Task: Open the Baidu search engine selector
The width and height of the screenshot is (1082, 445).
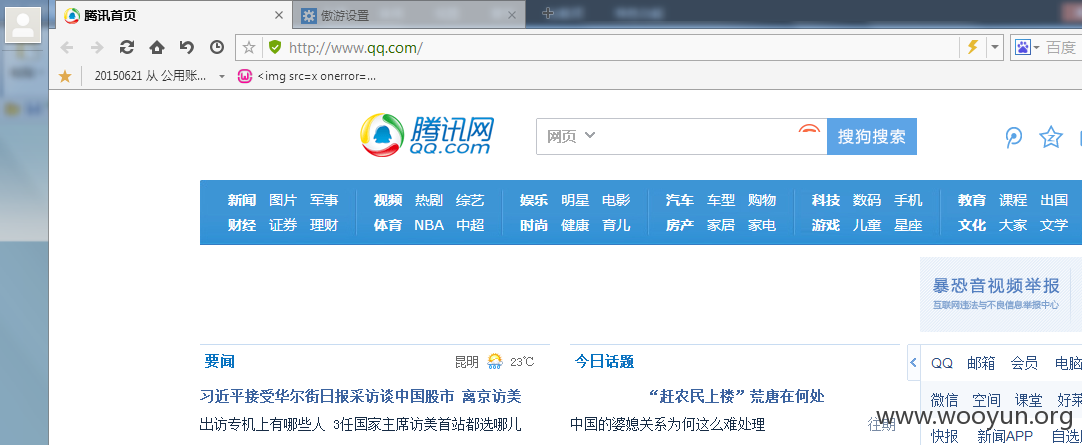Action: click(1027, 48)
